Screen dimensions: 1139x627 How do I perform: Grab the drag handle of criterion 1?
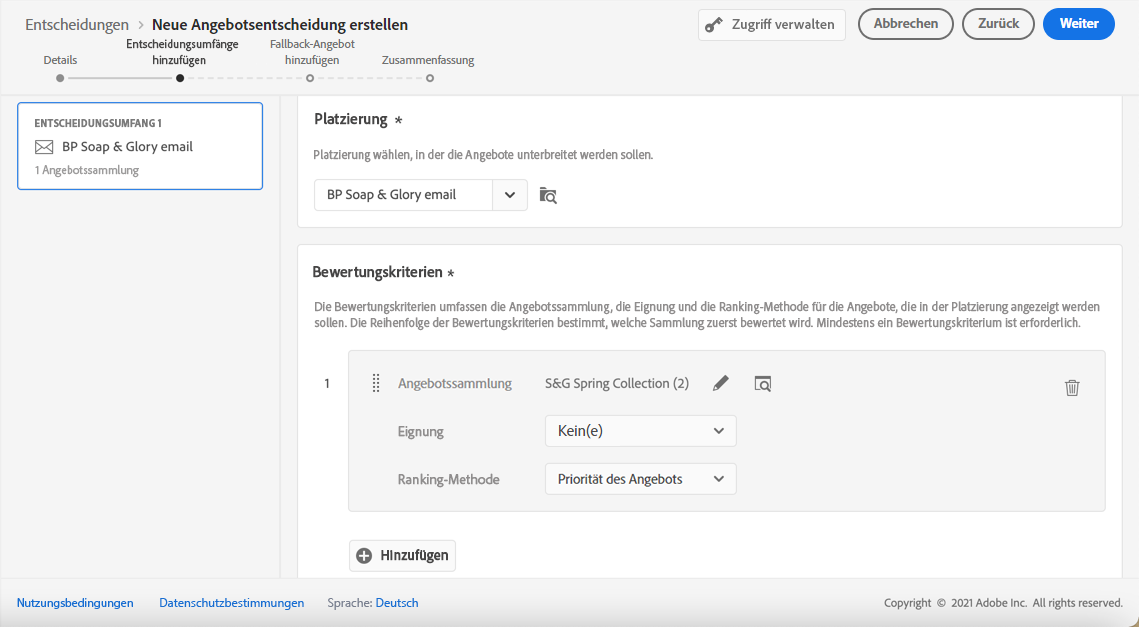coord(376,383)
